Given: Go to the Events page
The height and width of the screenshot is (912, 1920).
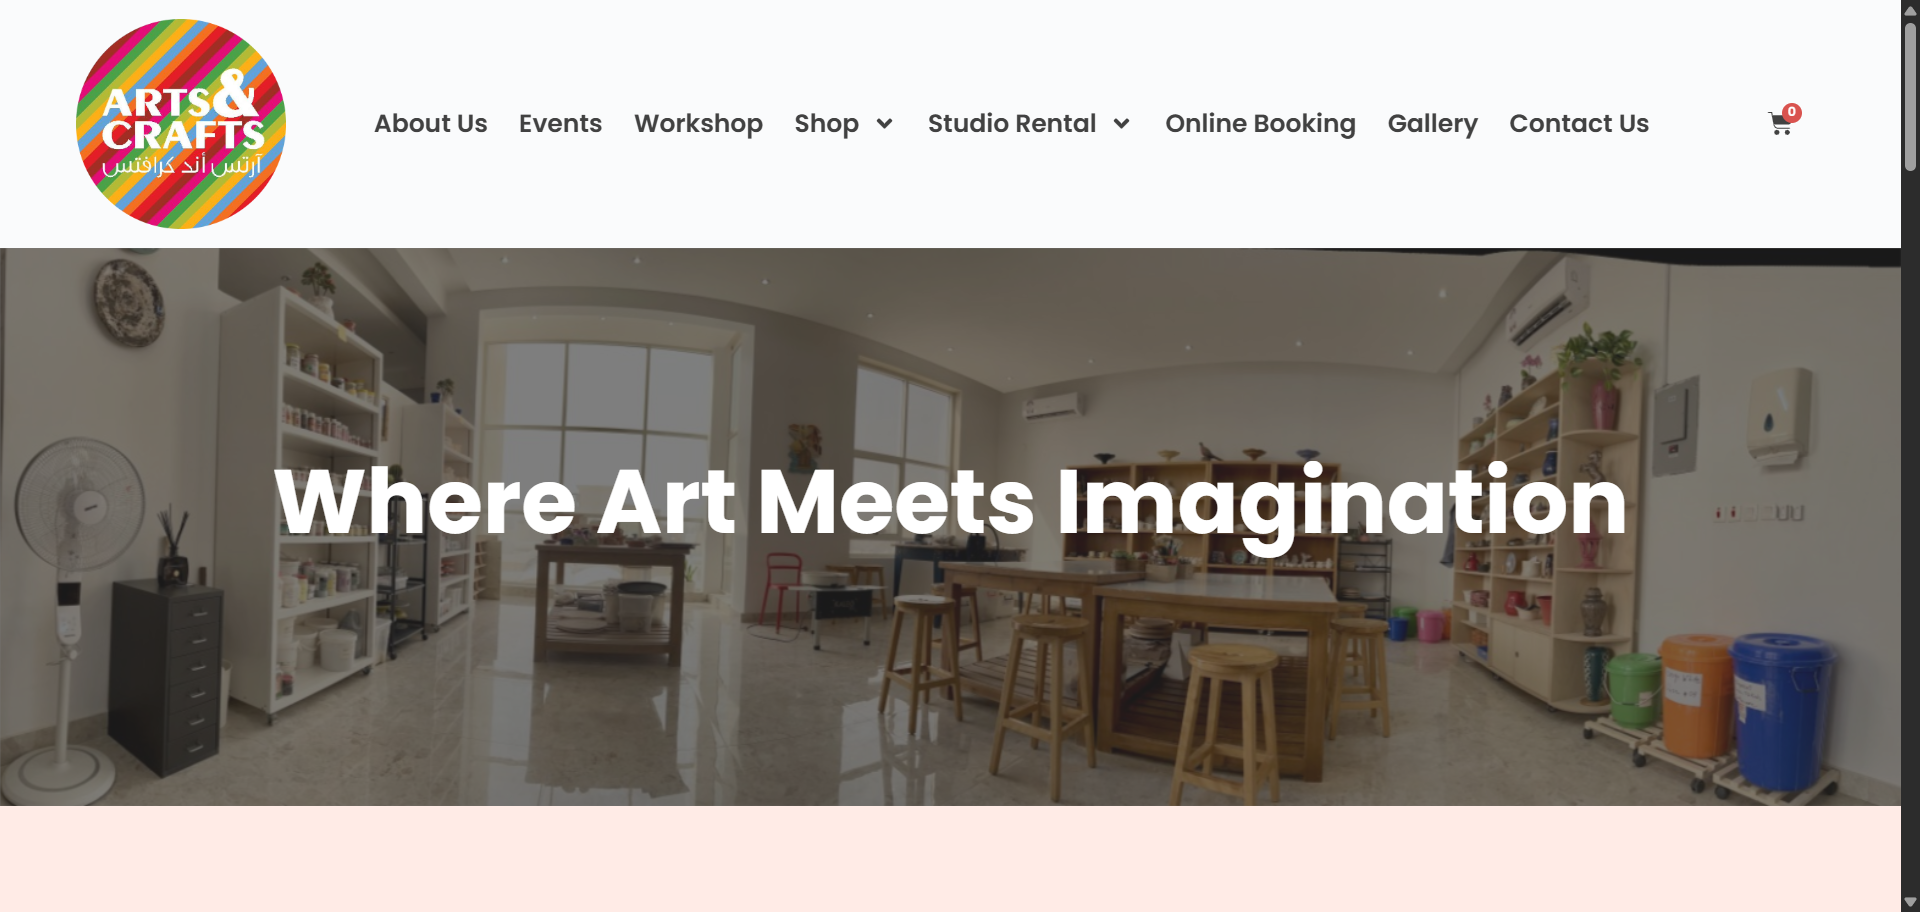Looking at the screenshot, I should [x=560, y=123].
